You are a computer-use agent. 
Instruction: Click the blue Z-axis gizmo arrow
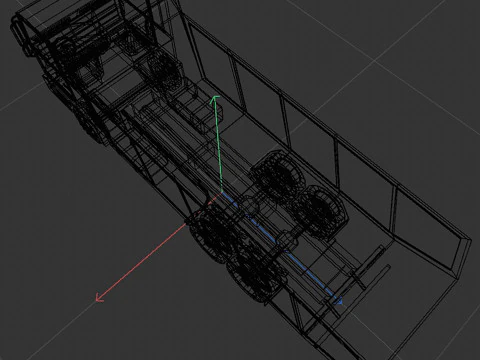pos(282,248)
